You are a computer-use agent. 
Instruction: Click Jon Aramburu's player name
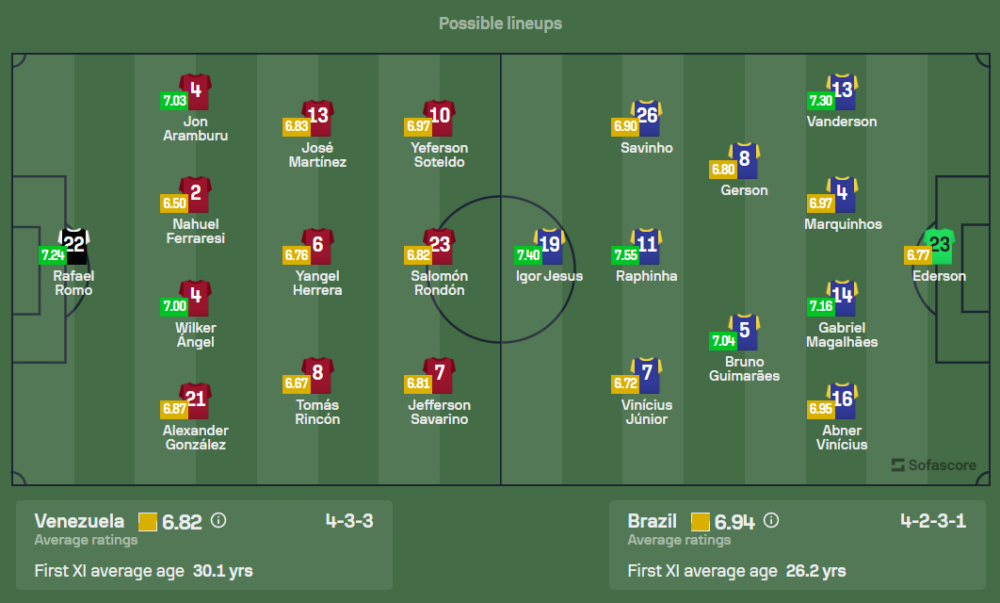196,129
